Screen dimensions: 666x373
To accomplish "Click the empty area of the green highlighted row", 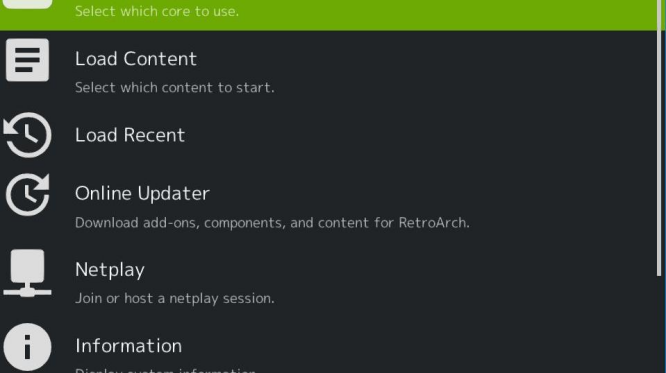I will click(x=446, y=13).
